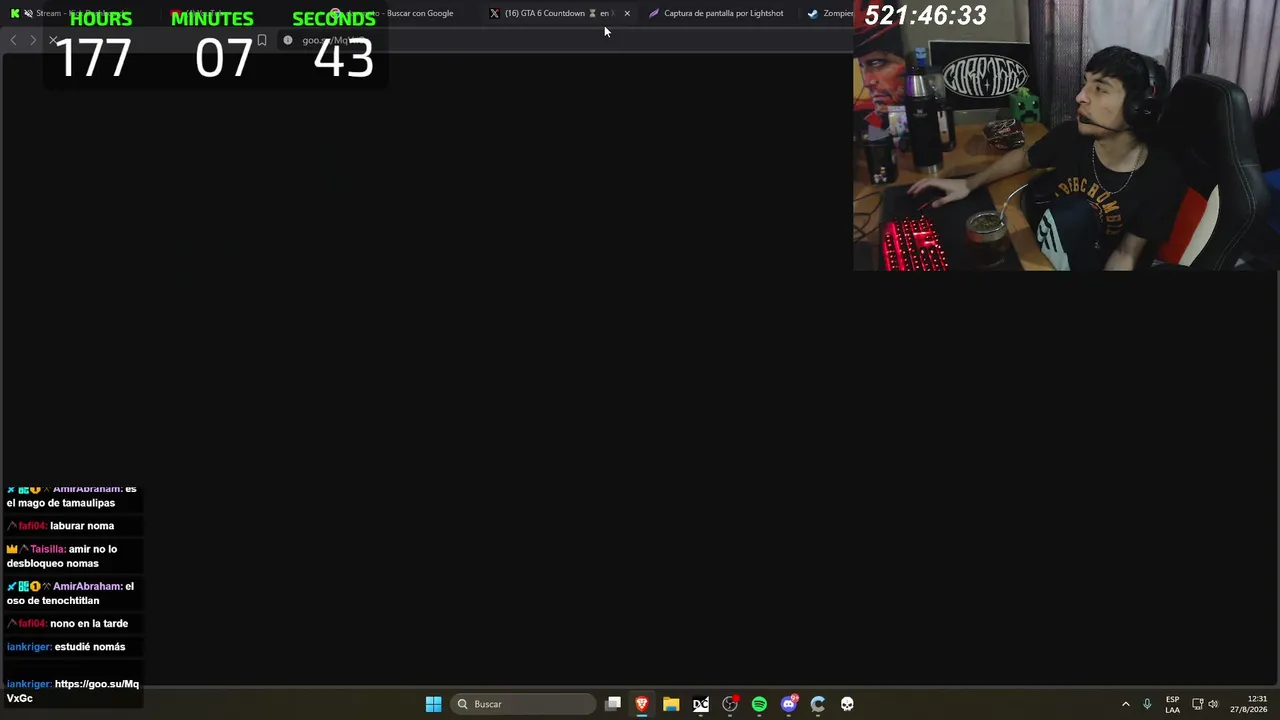
Task: Go back using the browser back arrow
Action: coord(13,40)
